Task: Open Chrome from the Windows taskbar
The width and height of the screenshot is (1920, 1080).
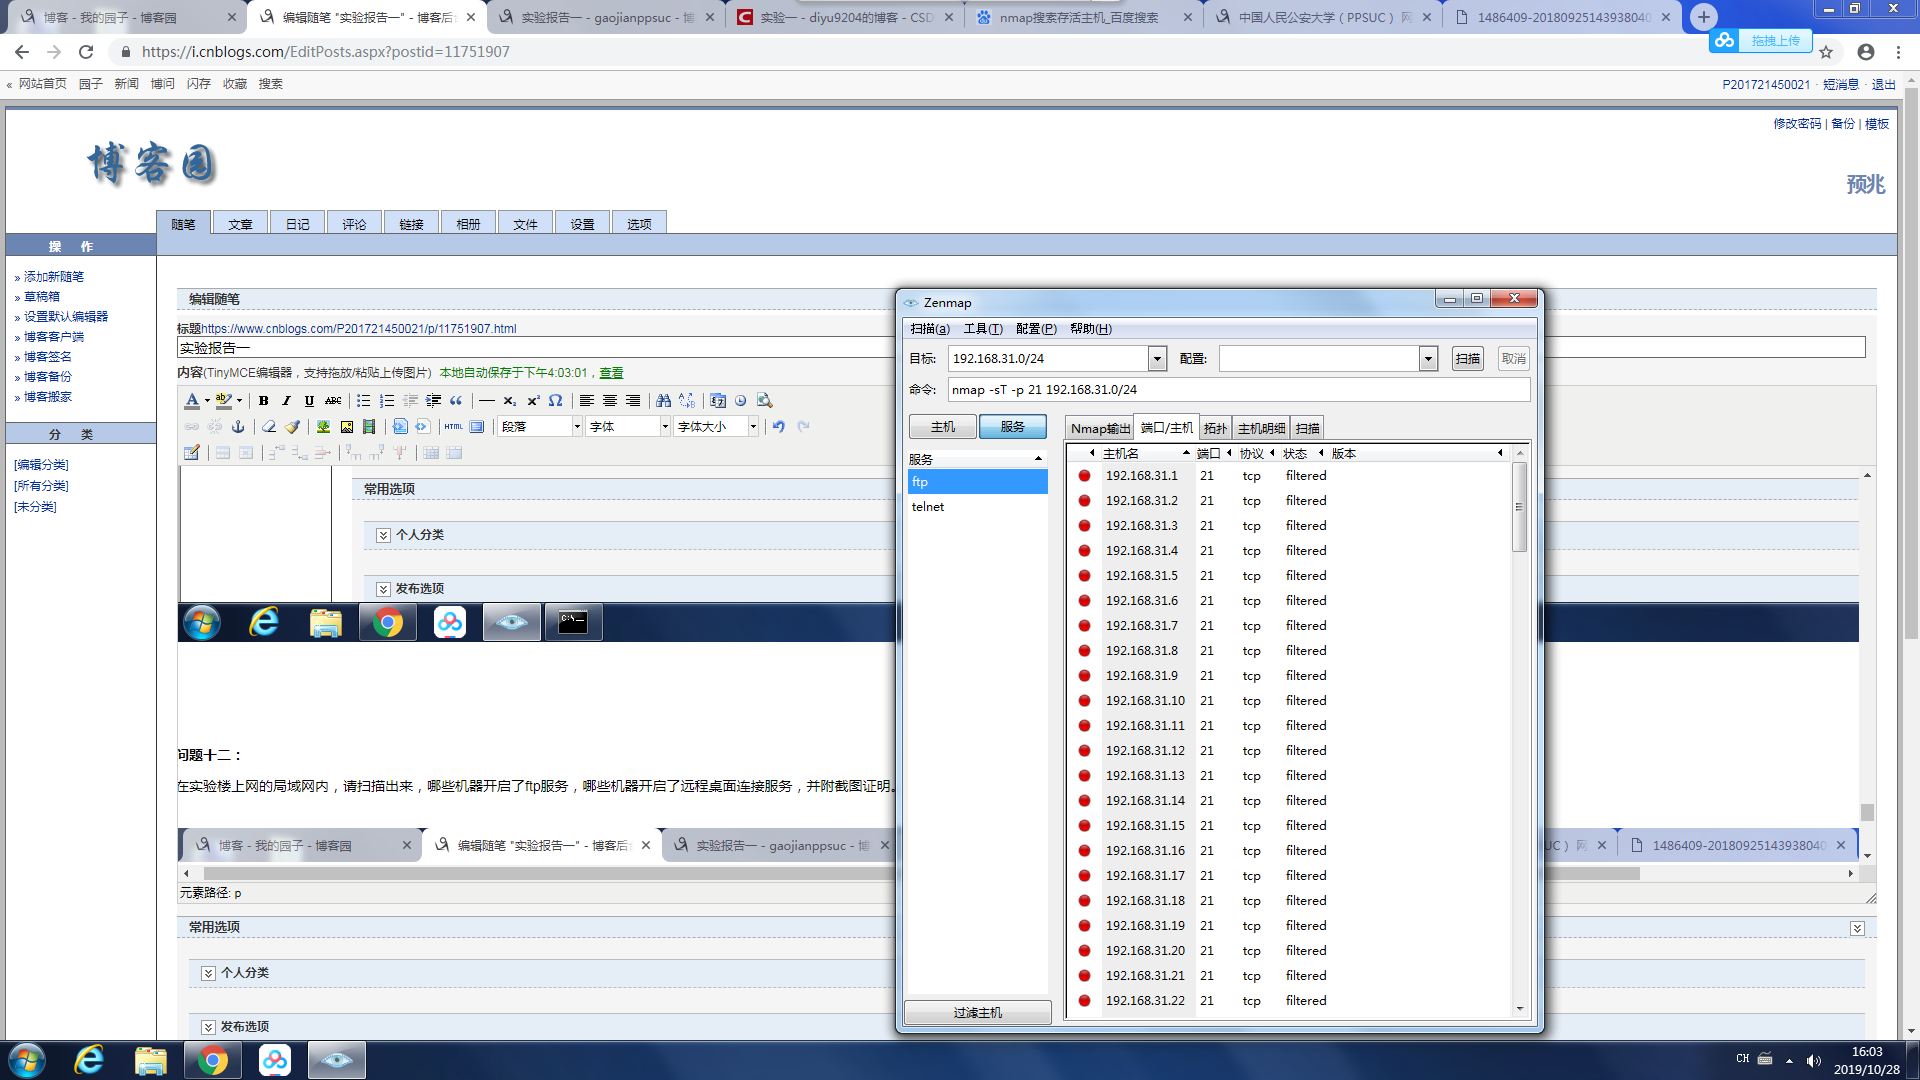Action: pyautogui.click(x=212, y=1060)
